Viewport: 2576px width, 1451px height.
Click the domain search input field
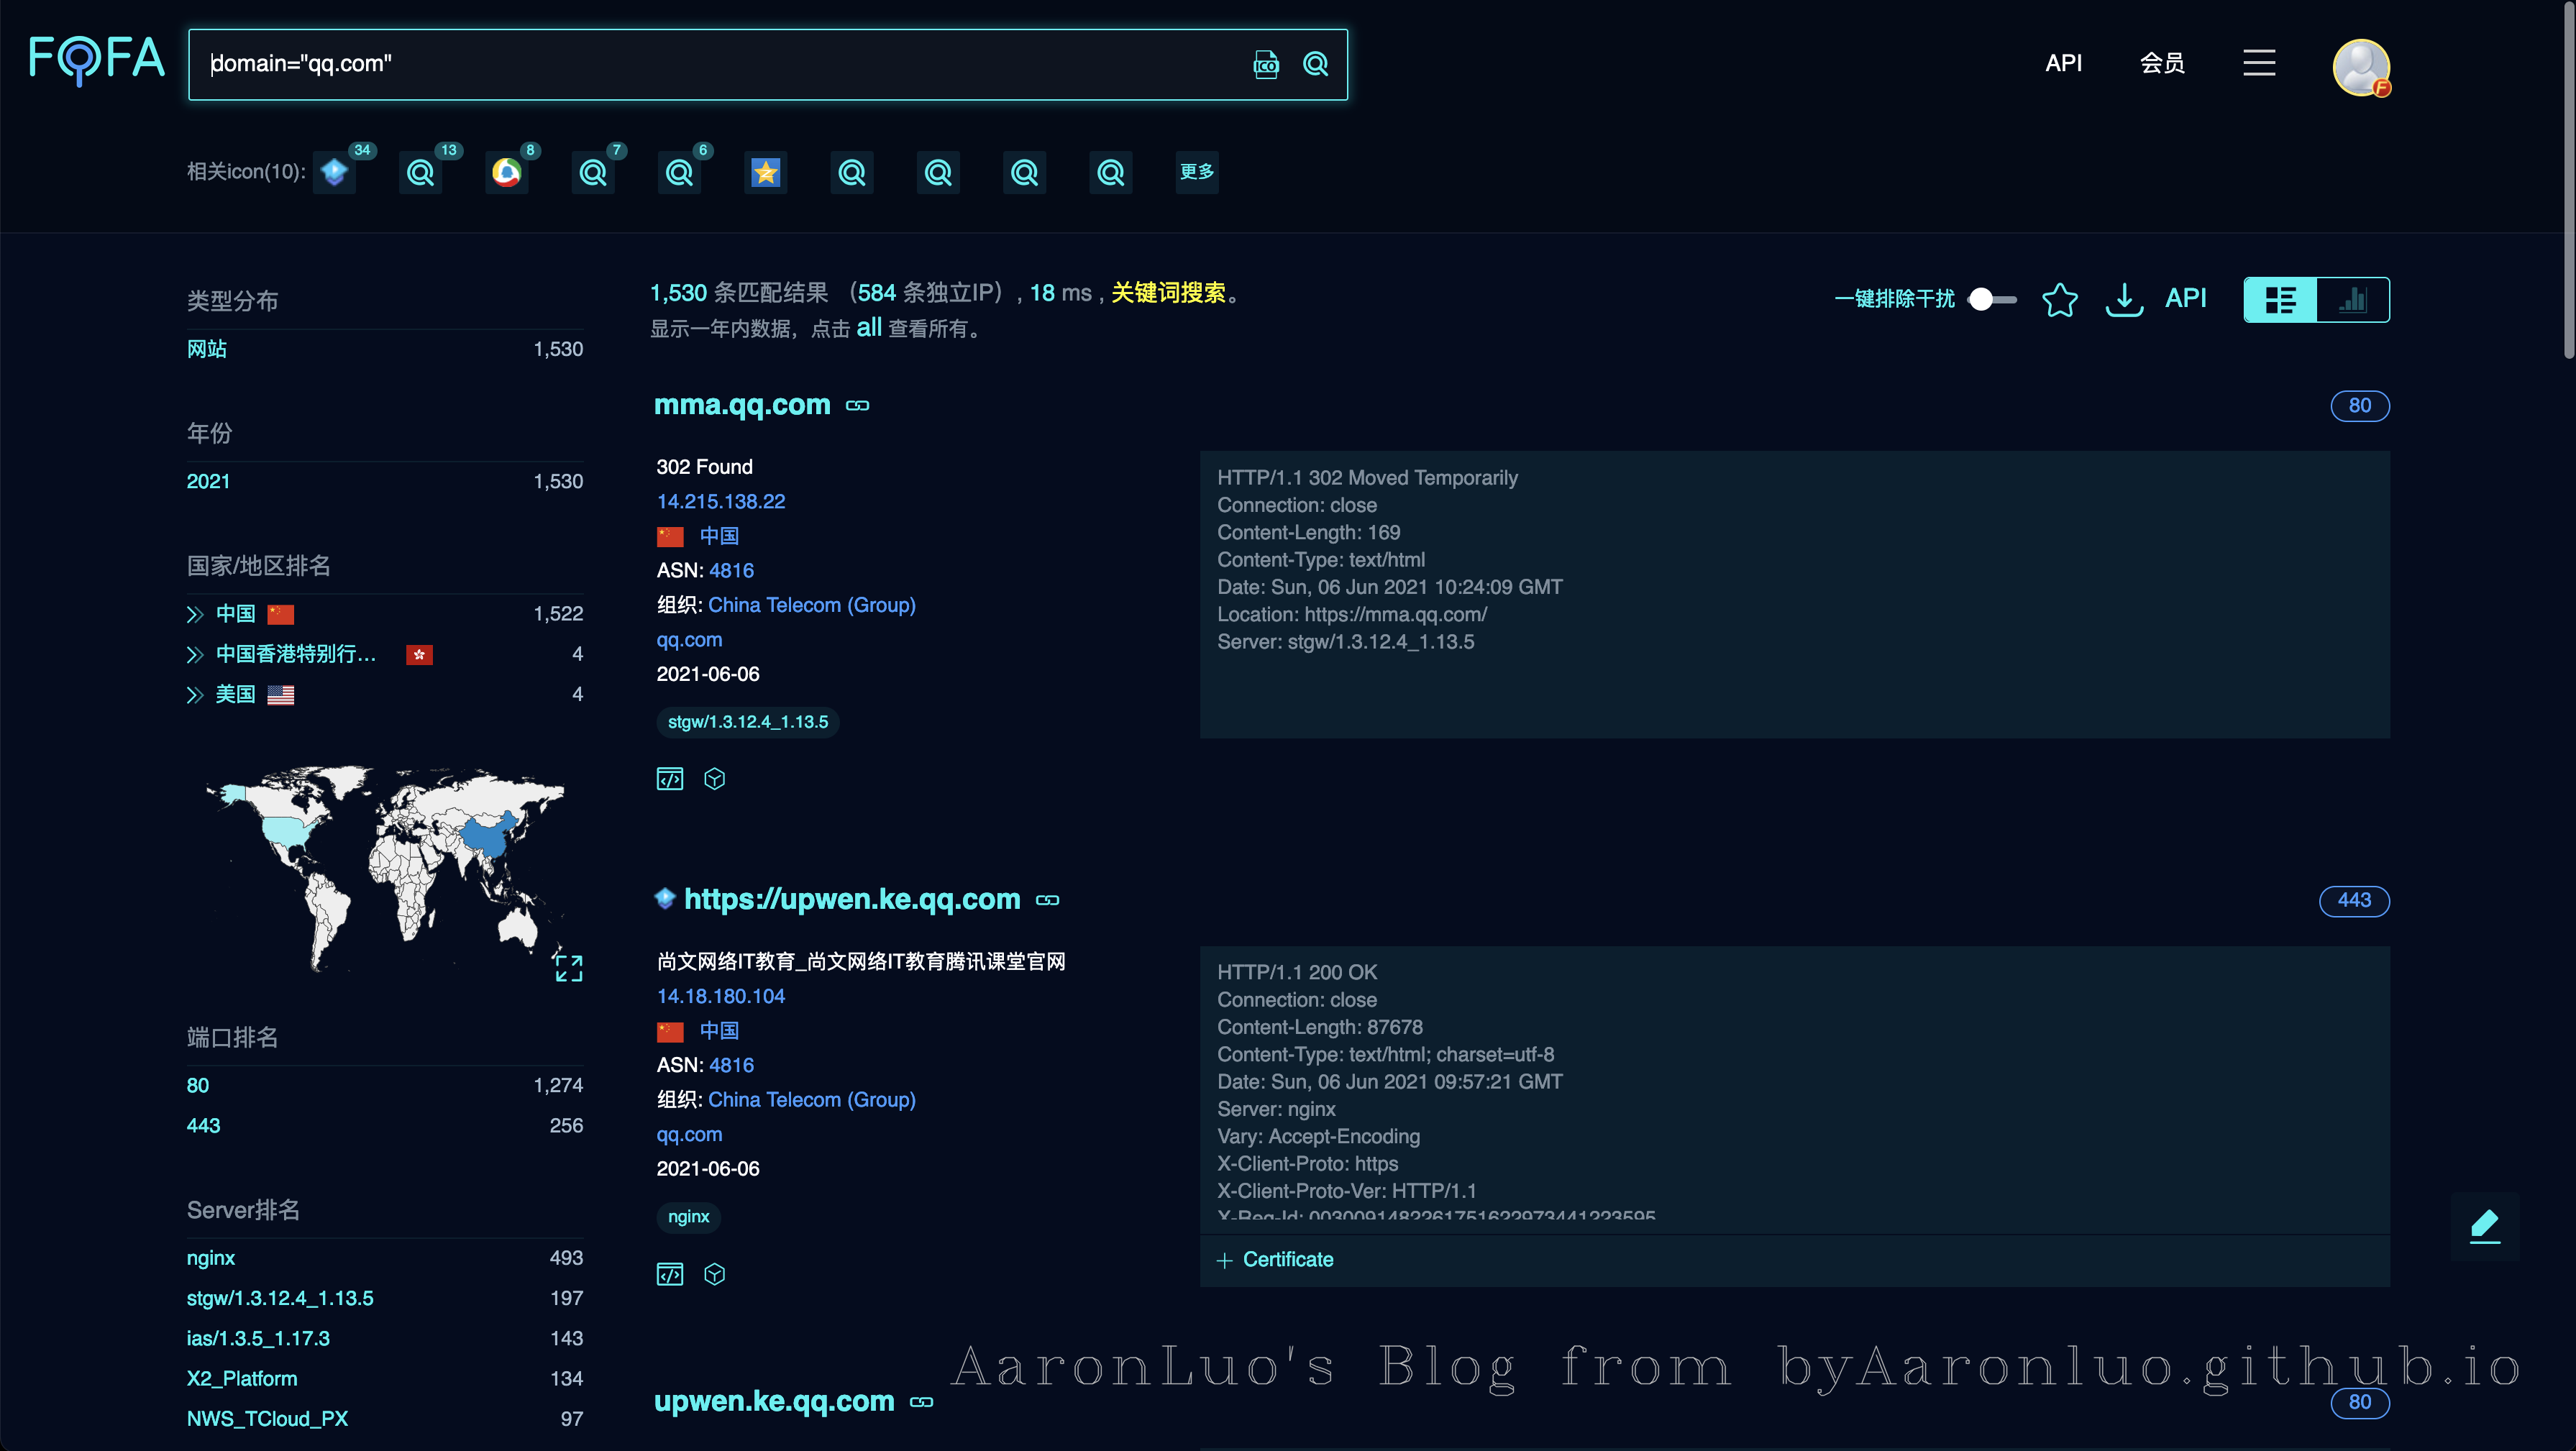(x=700, y=64)
